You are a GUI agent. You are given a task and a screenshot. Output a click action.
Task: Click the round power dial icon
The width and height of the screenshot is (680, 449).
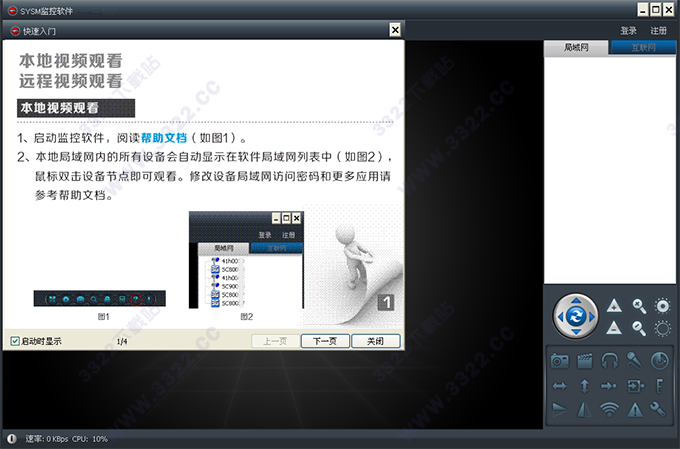(660, 361)
